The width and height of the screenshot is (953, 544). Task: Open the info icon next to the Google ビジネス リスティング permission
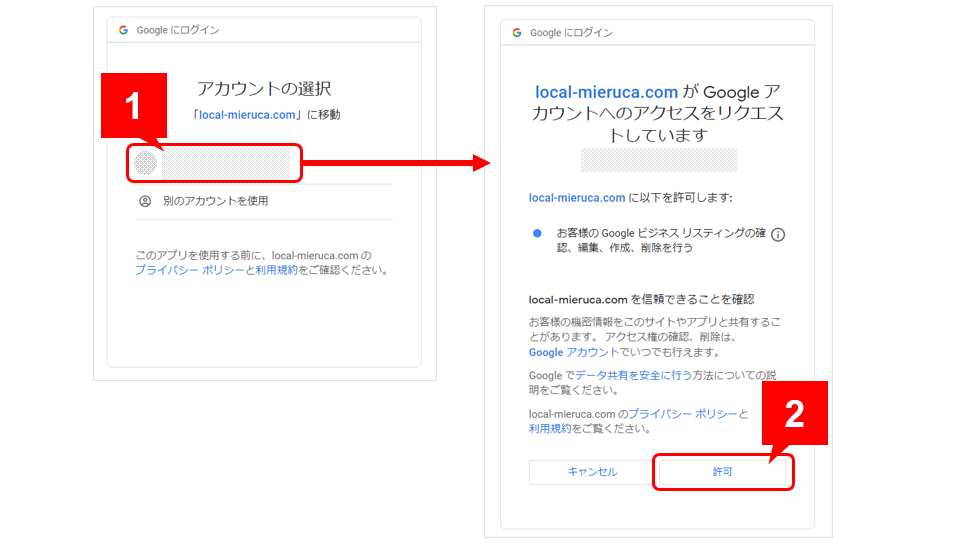pyautogui.click(x=778, y=234)
